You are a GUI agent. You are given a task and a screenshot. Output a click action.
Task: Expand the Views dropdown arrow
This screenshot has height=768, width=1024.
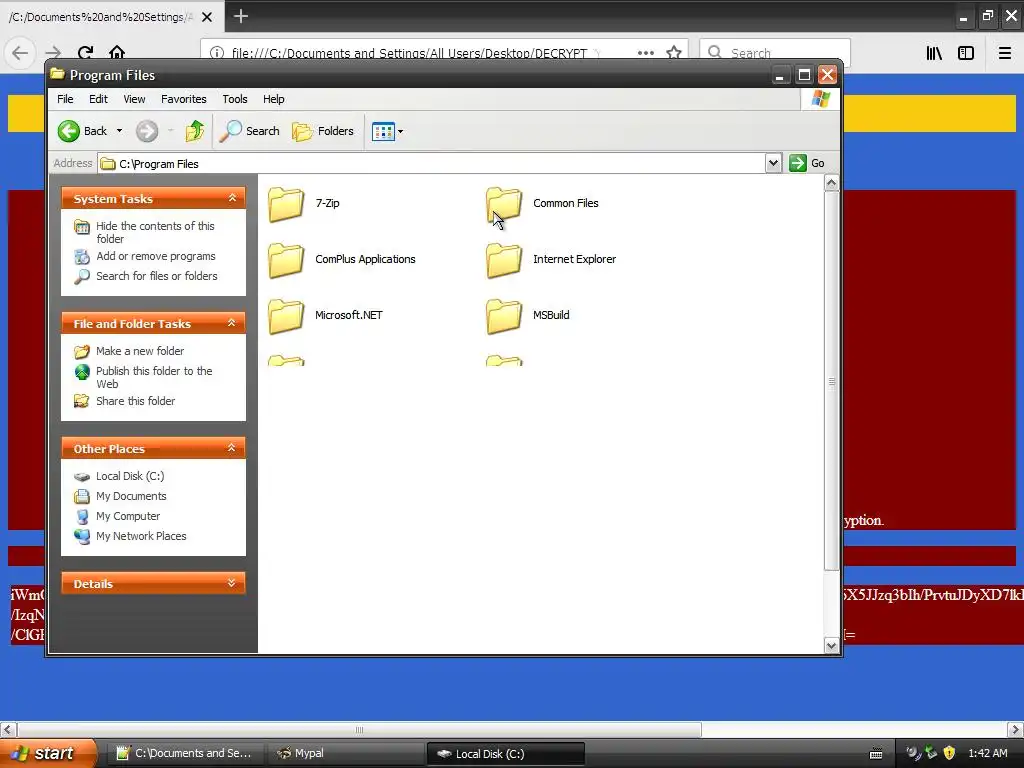(400, 131)
